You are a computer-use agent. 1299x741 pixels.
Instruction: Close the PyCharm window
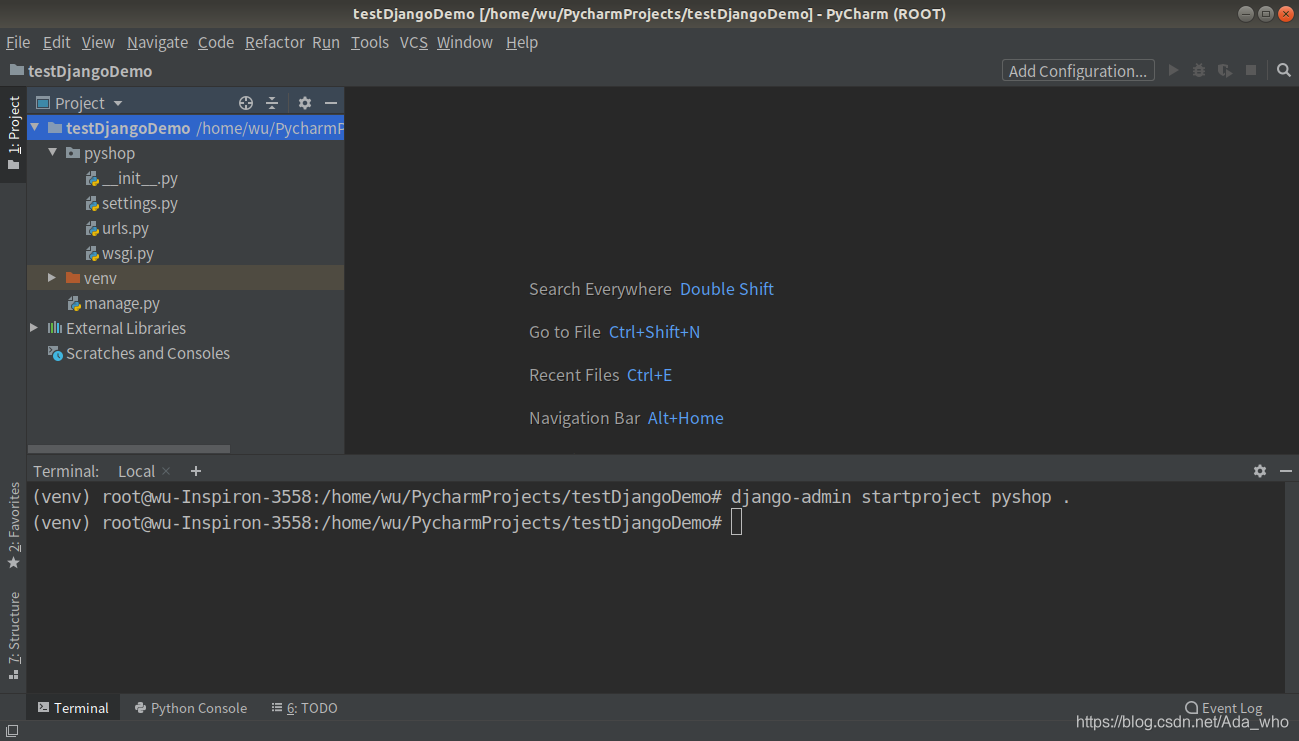point(1286,13)
